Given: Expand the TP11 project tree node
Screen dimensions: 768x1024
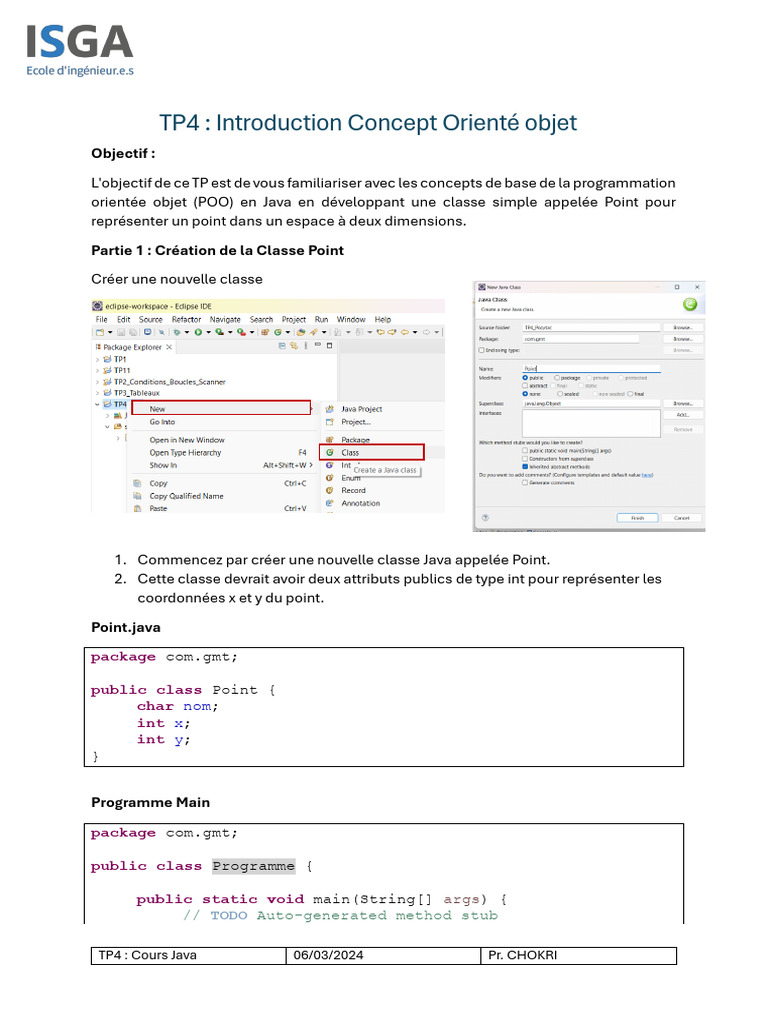Looking at the screenshot, I should (98, 370).
